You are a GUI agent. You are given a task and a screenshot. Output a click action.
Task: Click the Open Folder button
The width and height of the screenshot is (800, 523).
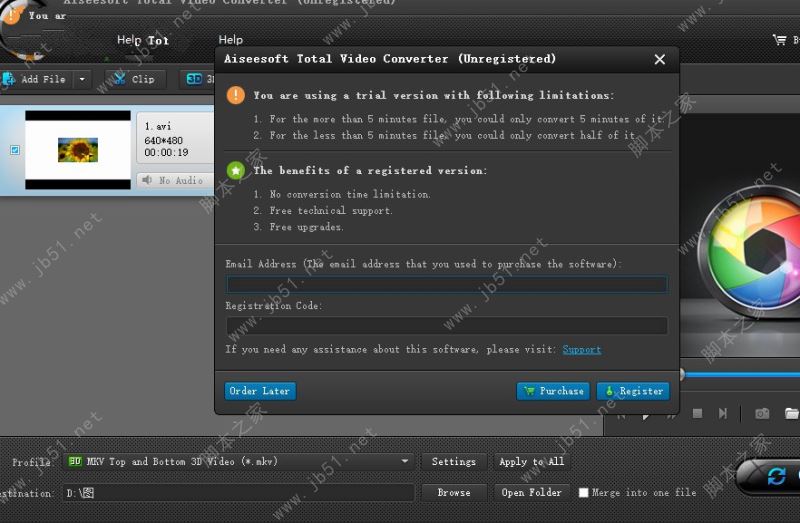(532, 493)
